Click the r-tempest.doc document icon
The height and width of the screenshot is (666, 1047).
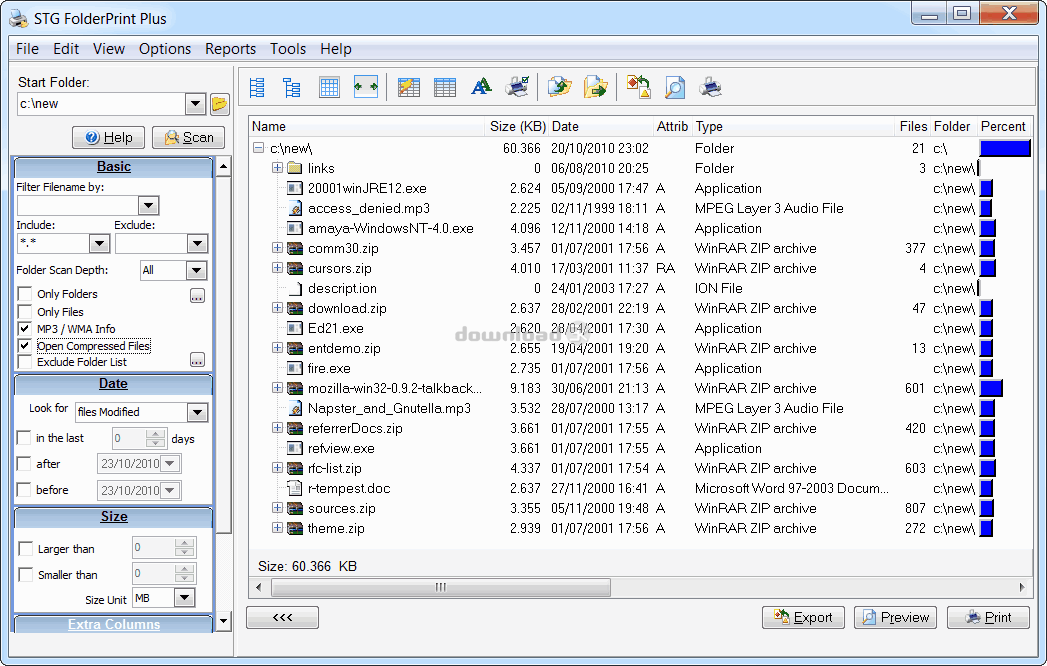pos(294,488)
